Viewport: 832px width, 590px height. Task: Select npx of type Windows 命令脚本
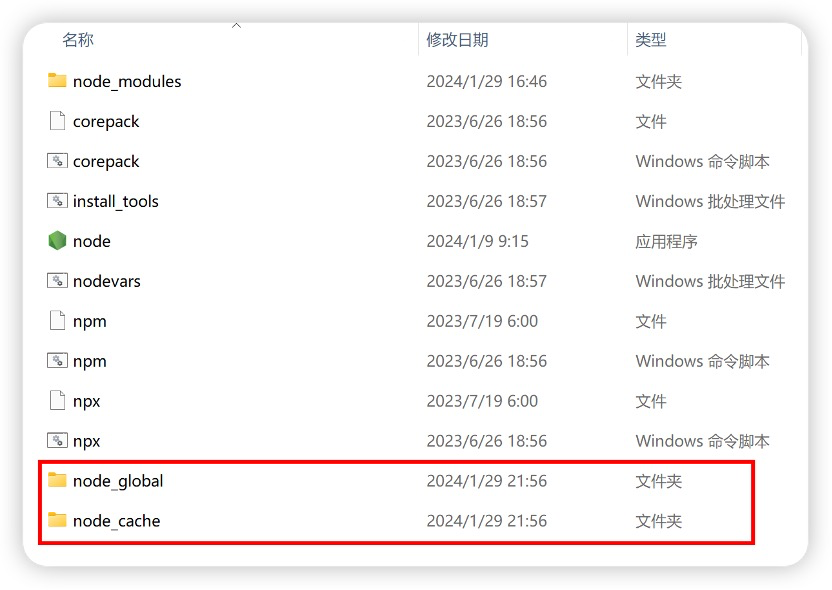click(86, 441)
